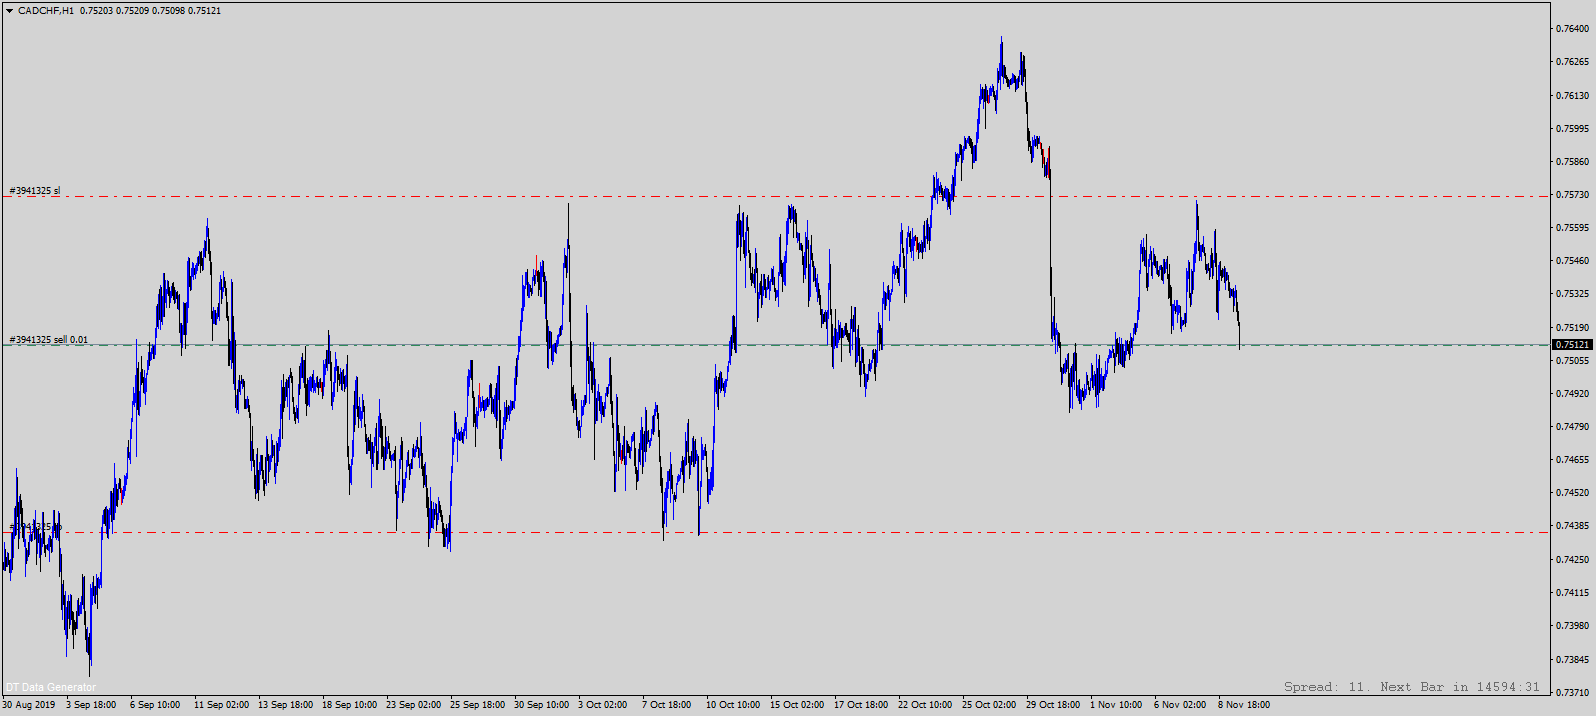1596x716 pixels.
Task: Select the #3941325 sell 0.01 order label
Action: click(49, 340)
